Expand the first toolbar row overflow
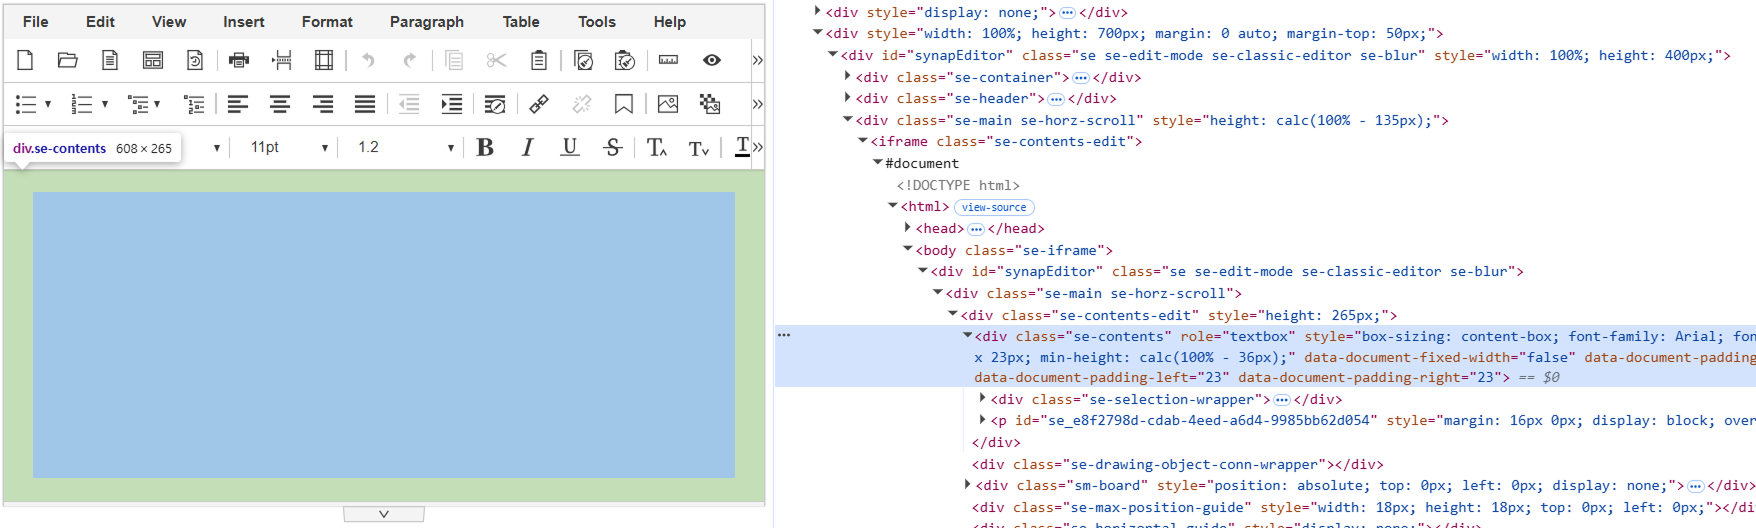This screenshot has height=528, width=1756. point(757,60)
